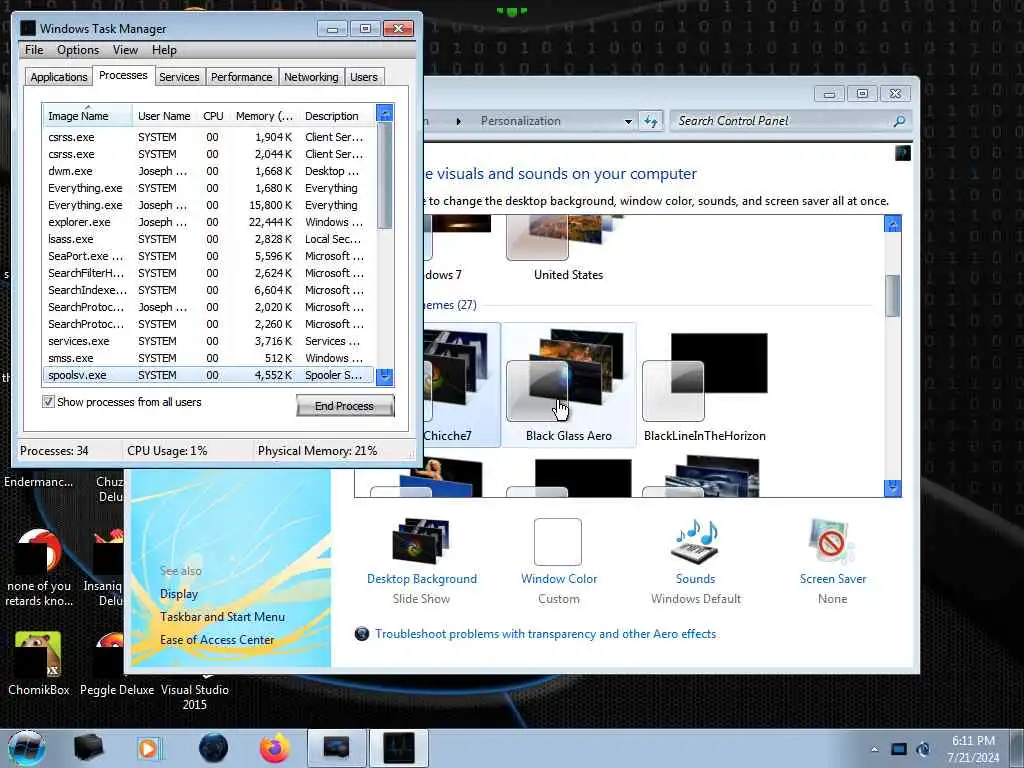
Task: Switch to the Users tab
Action: tap(364, 77)
